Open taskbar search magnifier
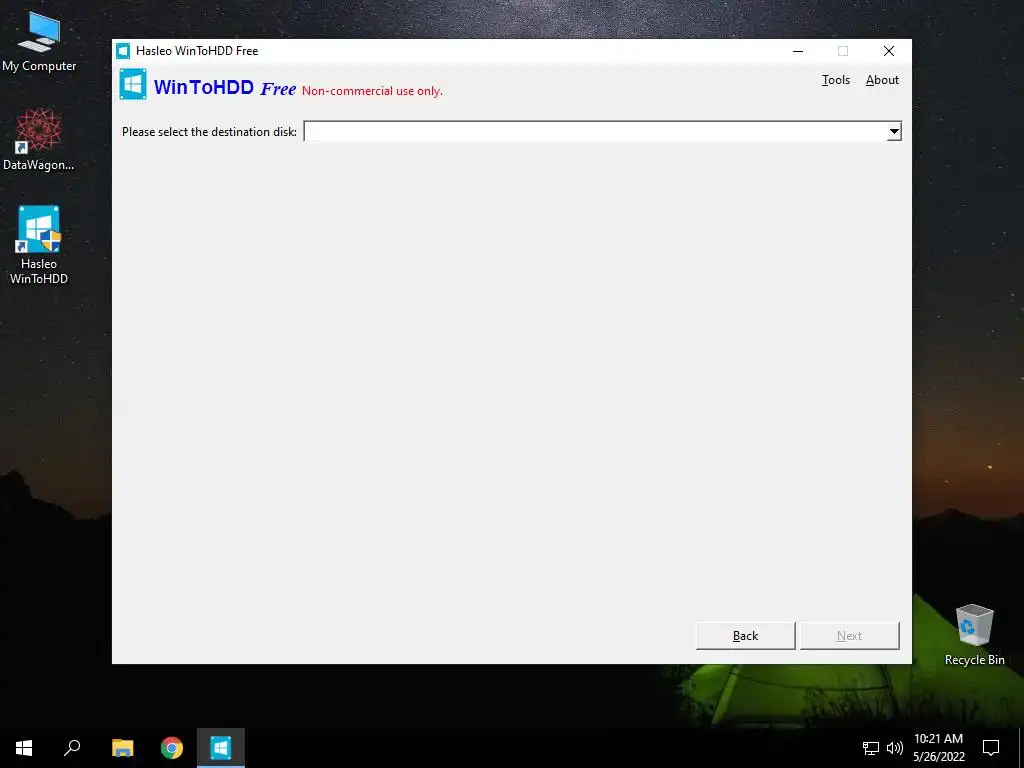This screenshot has height=768, width=1024. tap(72, 748)
